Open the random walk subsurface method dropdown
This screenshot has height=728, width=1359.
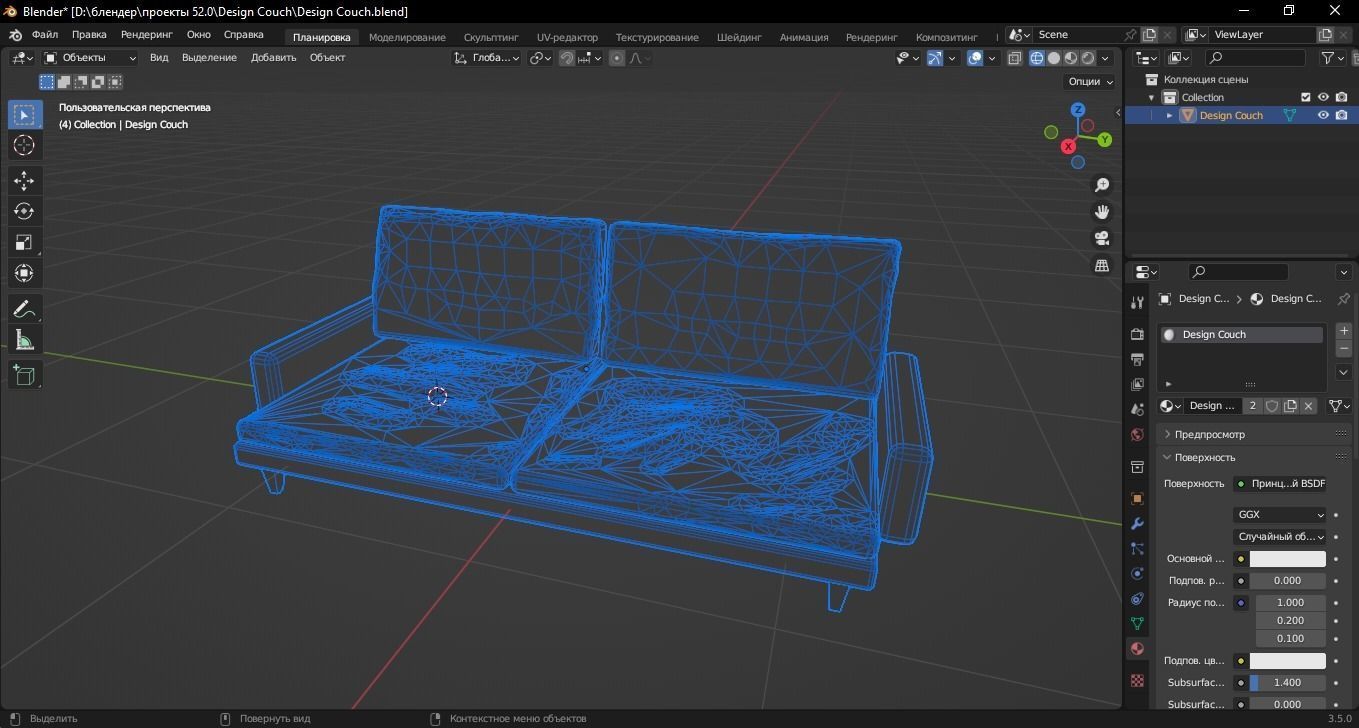tap(1279, 536)
